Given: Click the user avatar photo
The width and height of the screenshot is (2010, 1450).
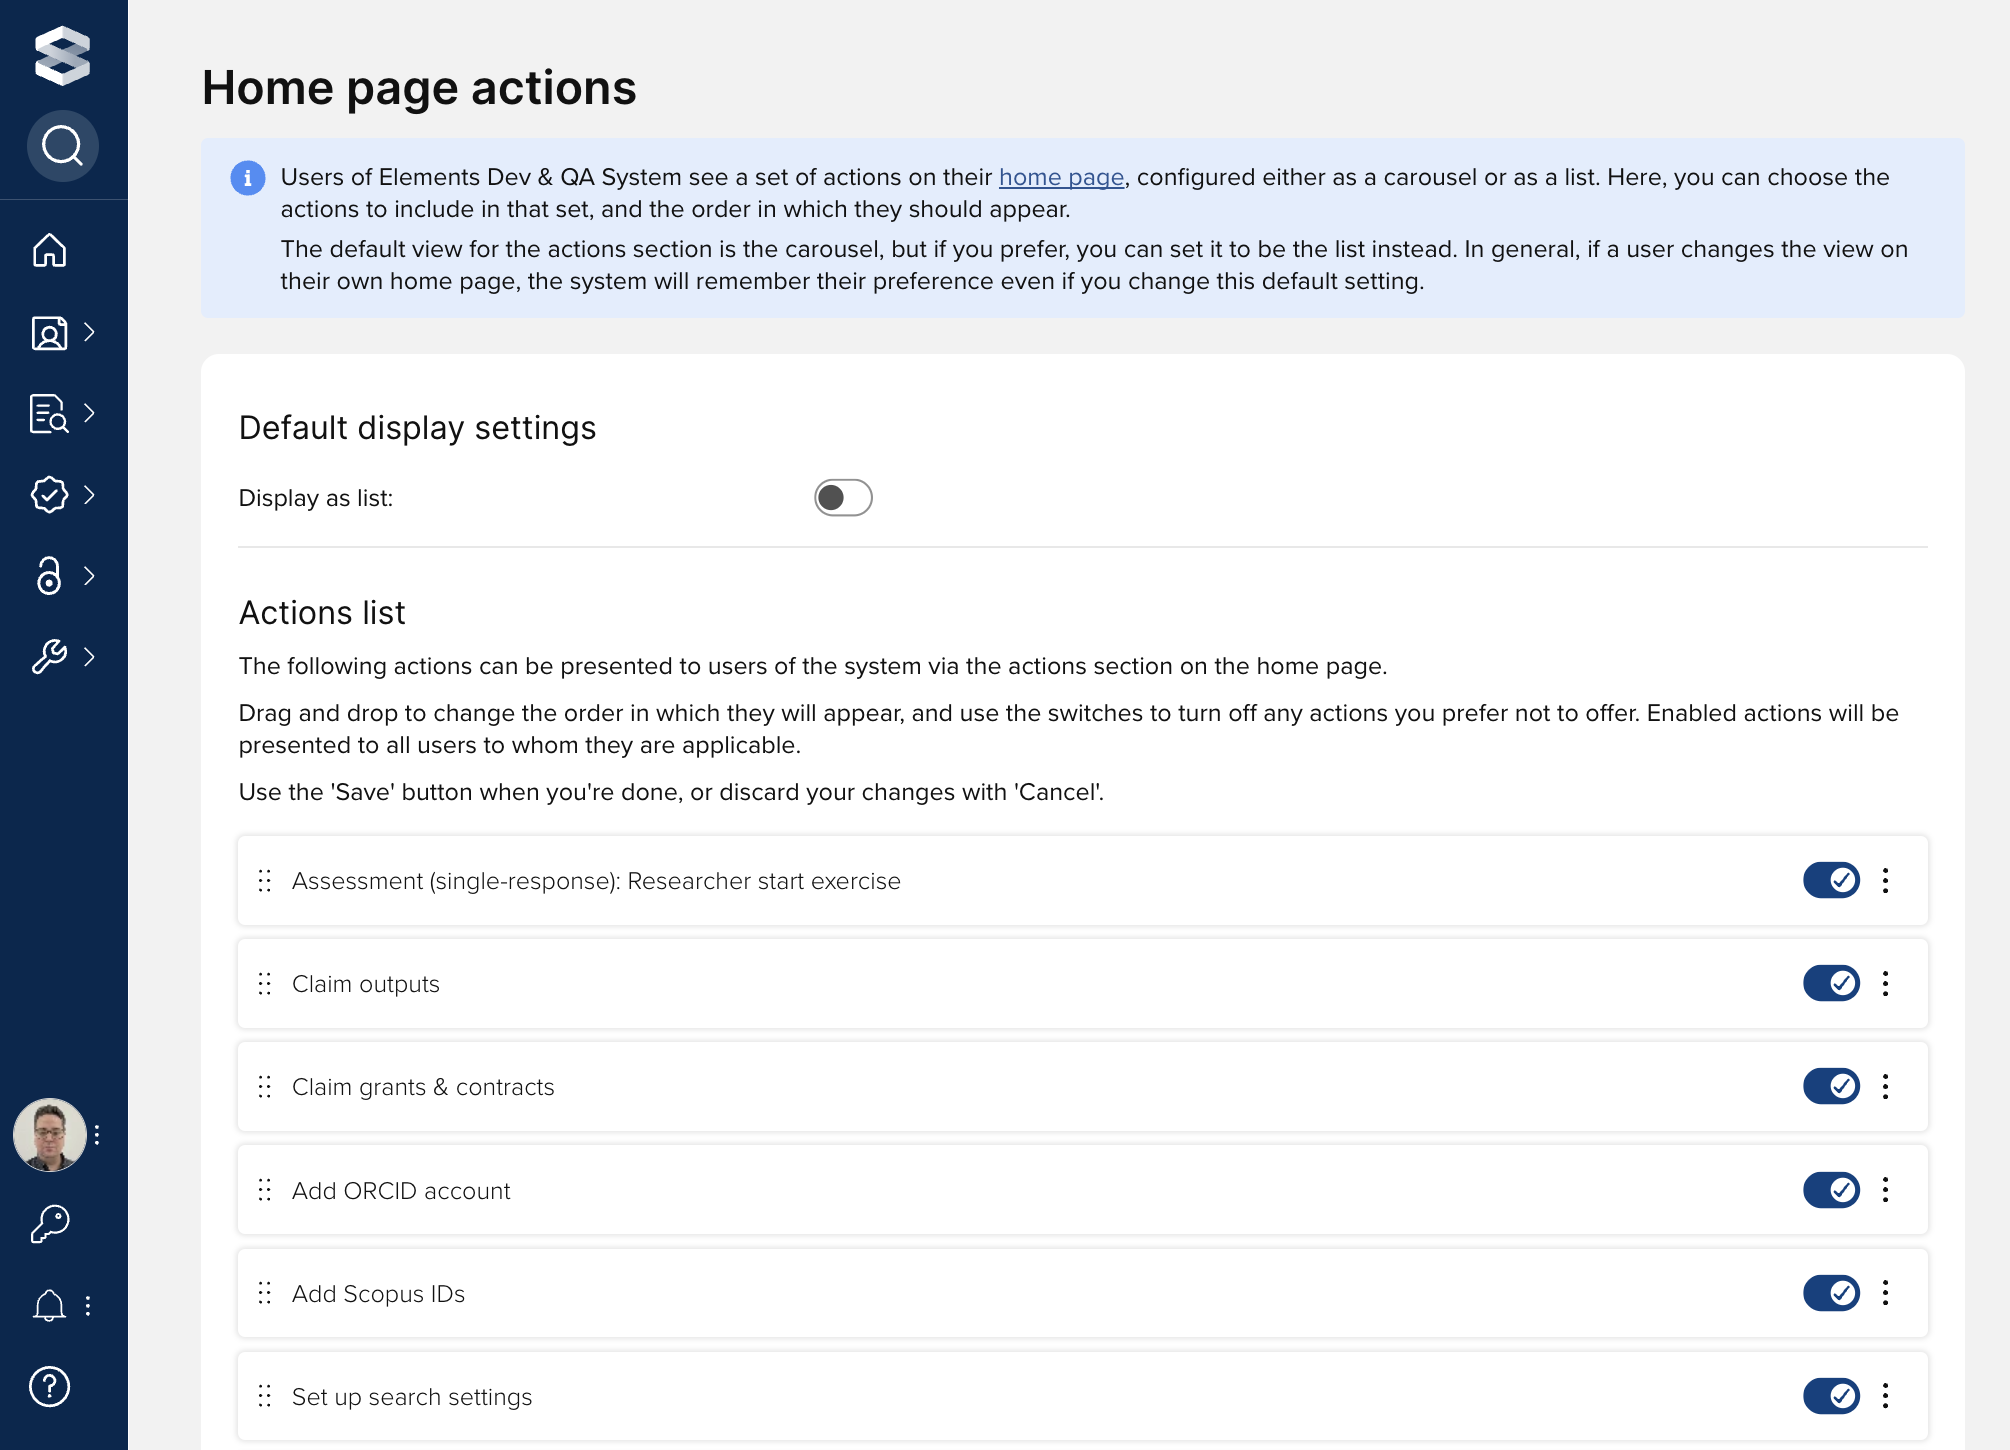Looking at the screenshot, I should [x=49, y=1135].
